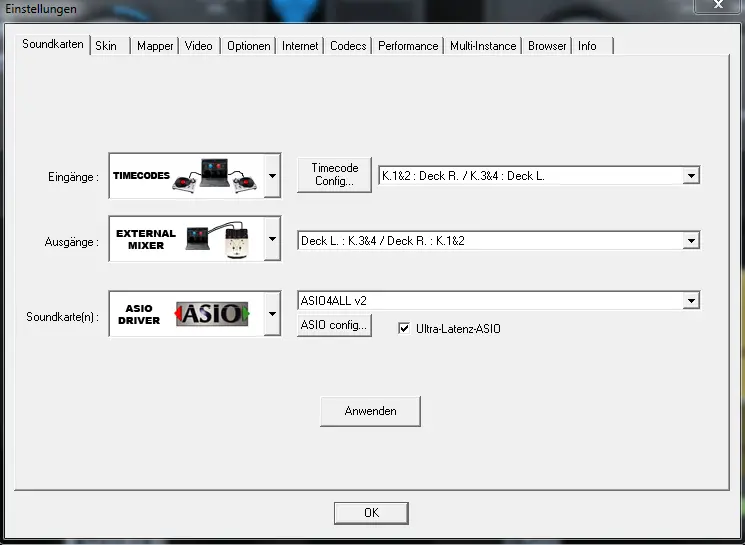This screenshot has width=745, height=545.
Task: Go to the Optionen tab
Action: (x=248, y=46)
